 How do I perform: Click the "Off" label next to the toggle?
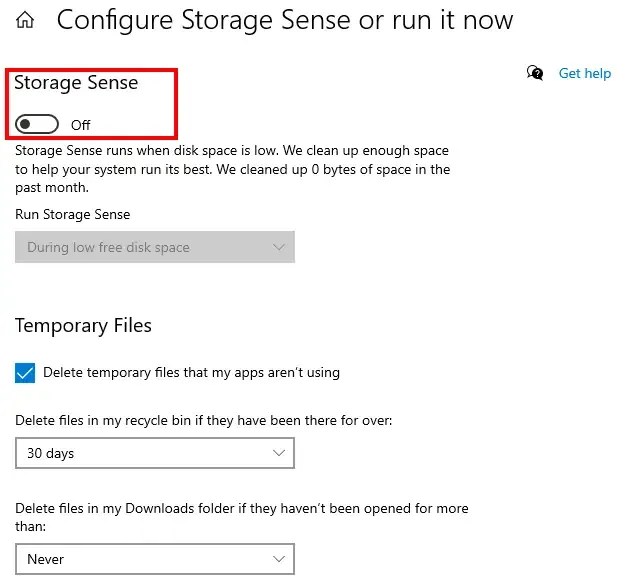click(81, 125)
